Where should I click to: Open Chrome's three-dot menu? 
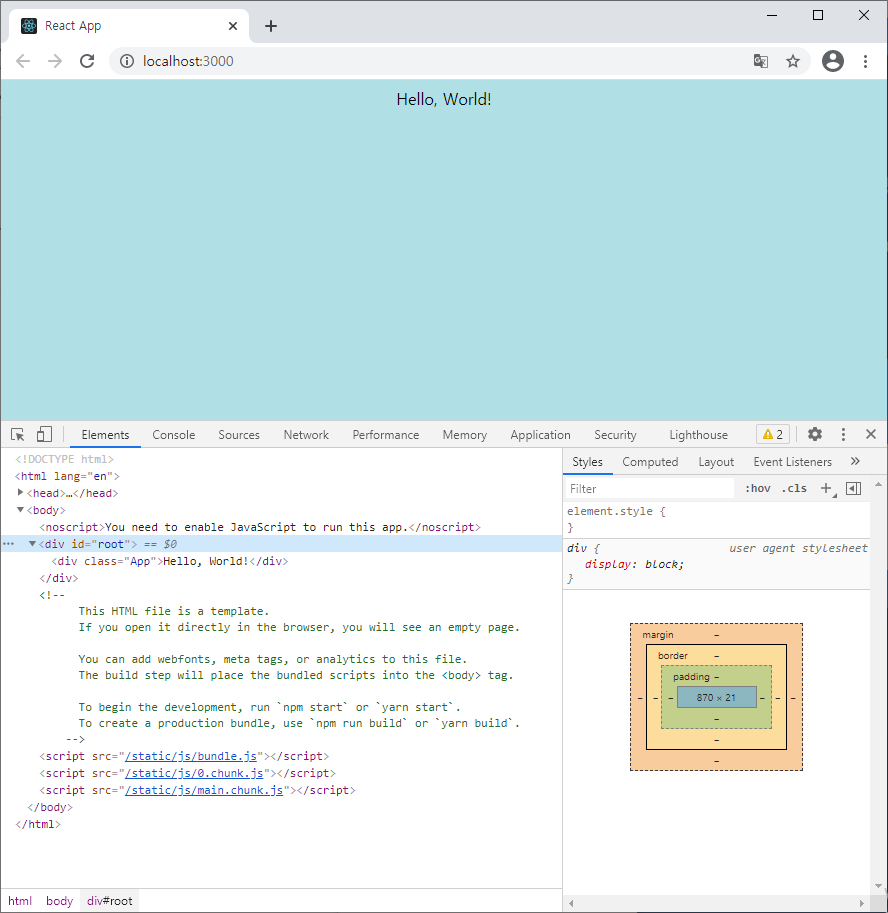coord(865,61)
